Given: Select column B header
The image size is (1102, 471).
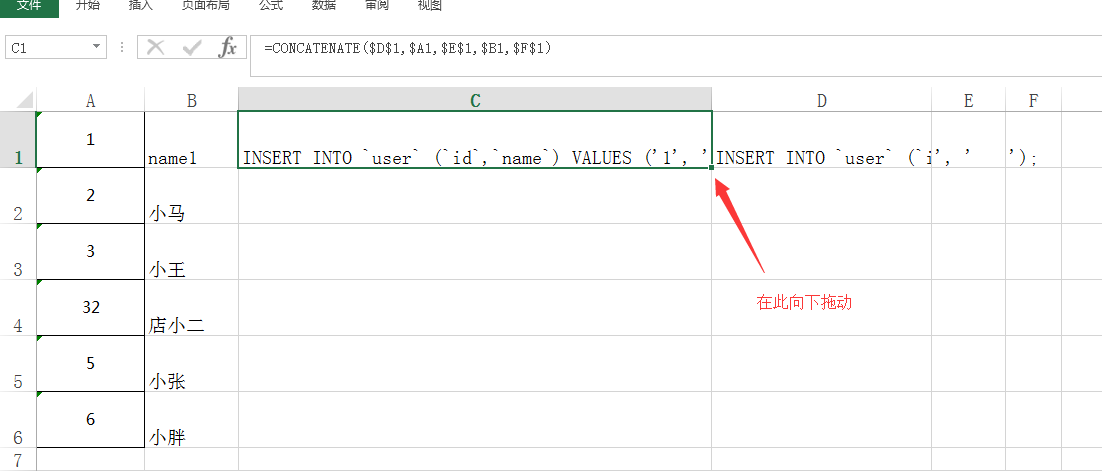Looking at the screenshot, I should click(x=191, y=101).
